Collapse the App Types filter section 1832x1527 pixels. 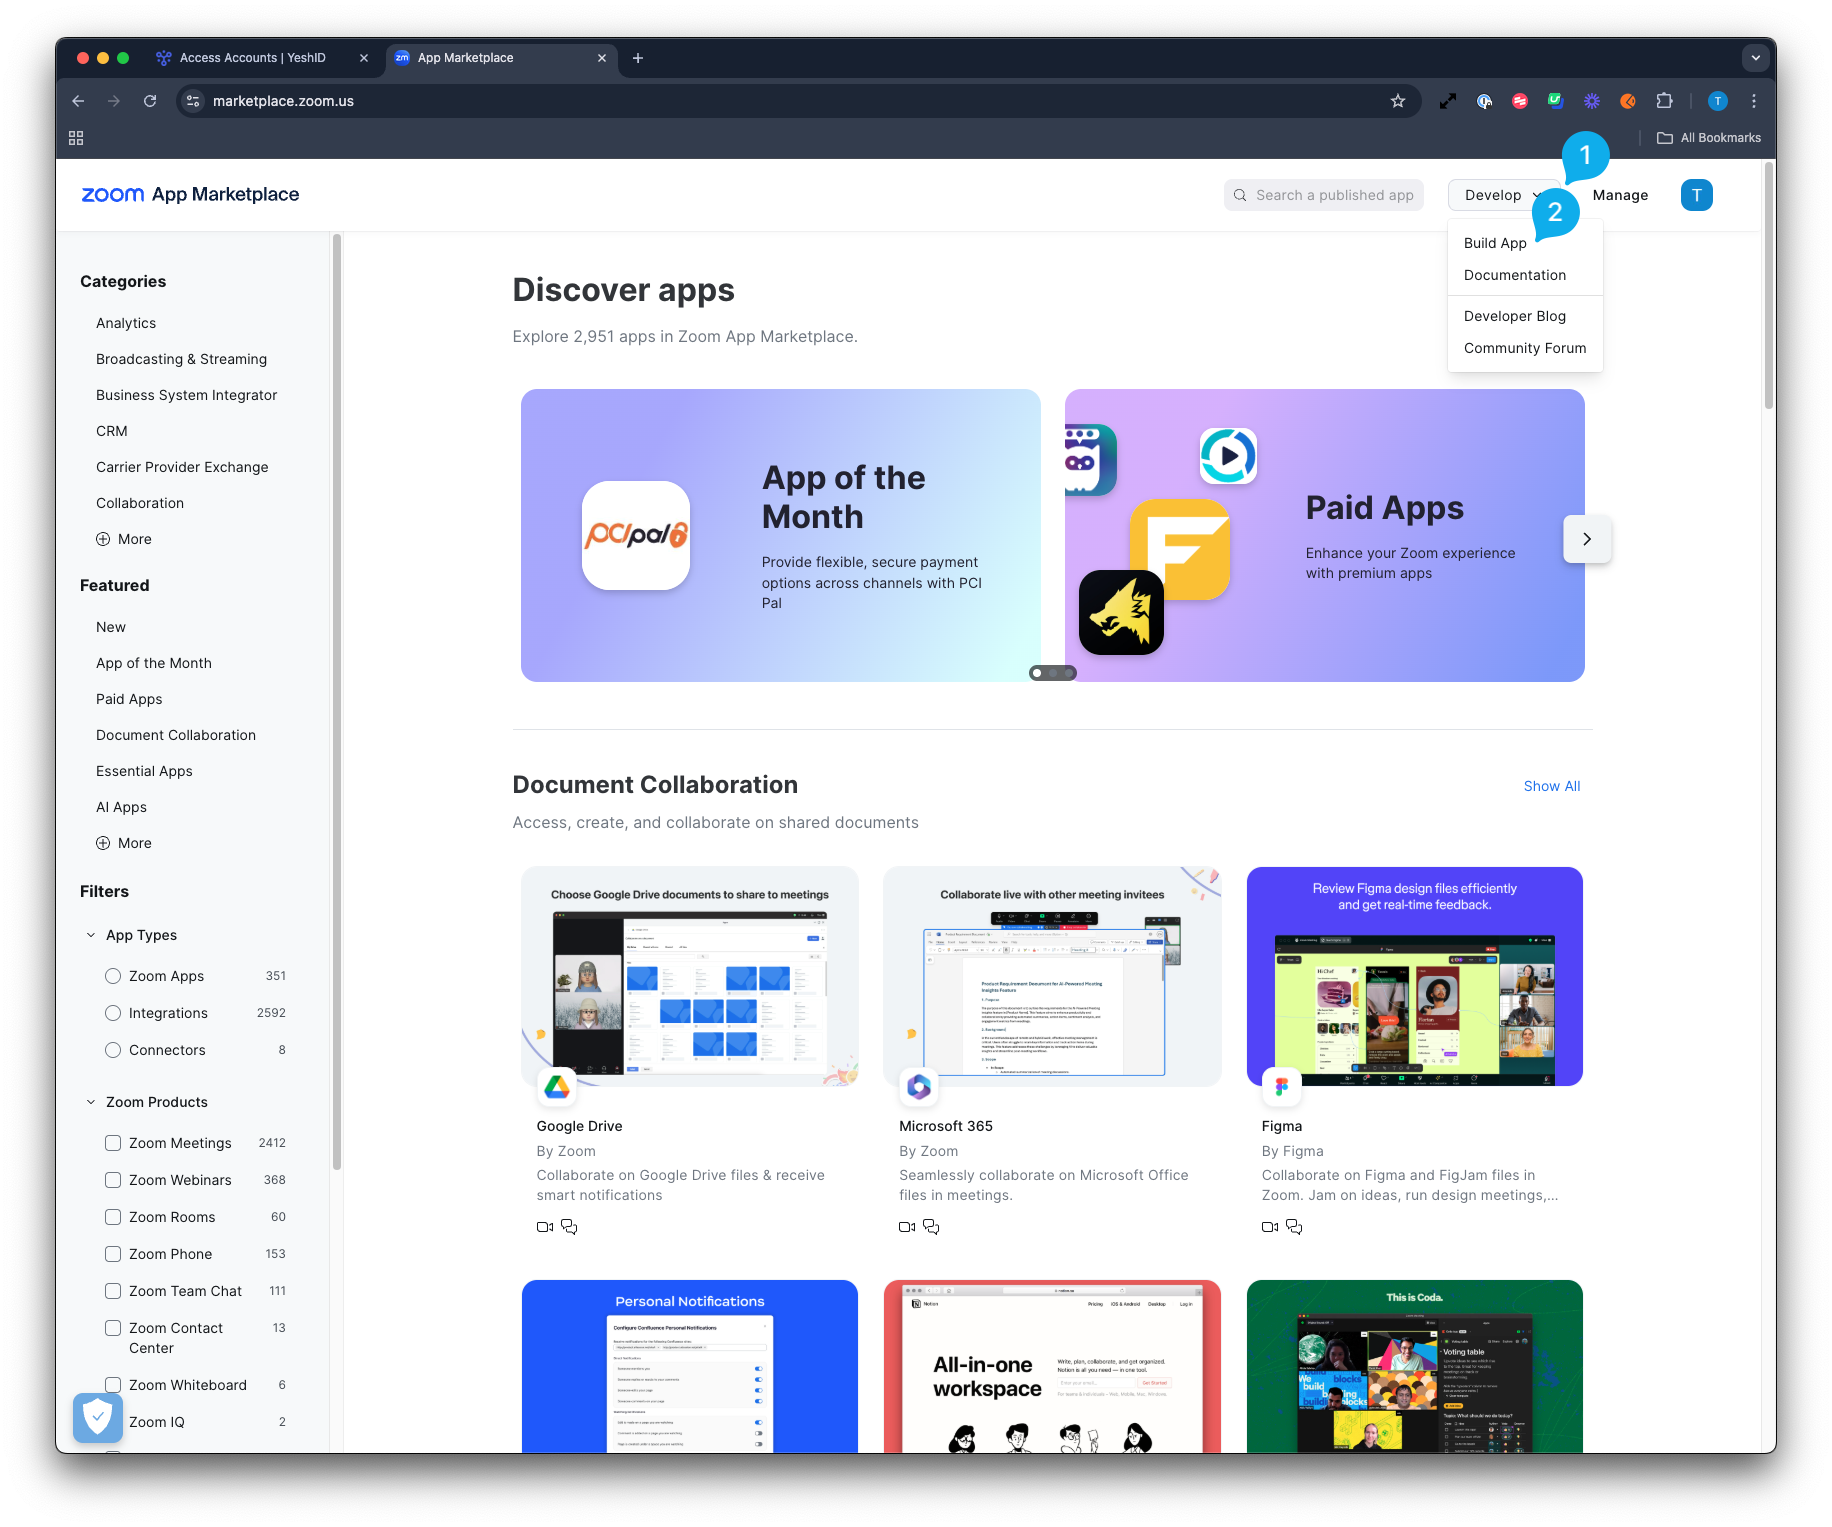pos(91,935)
